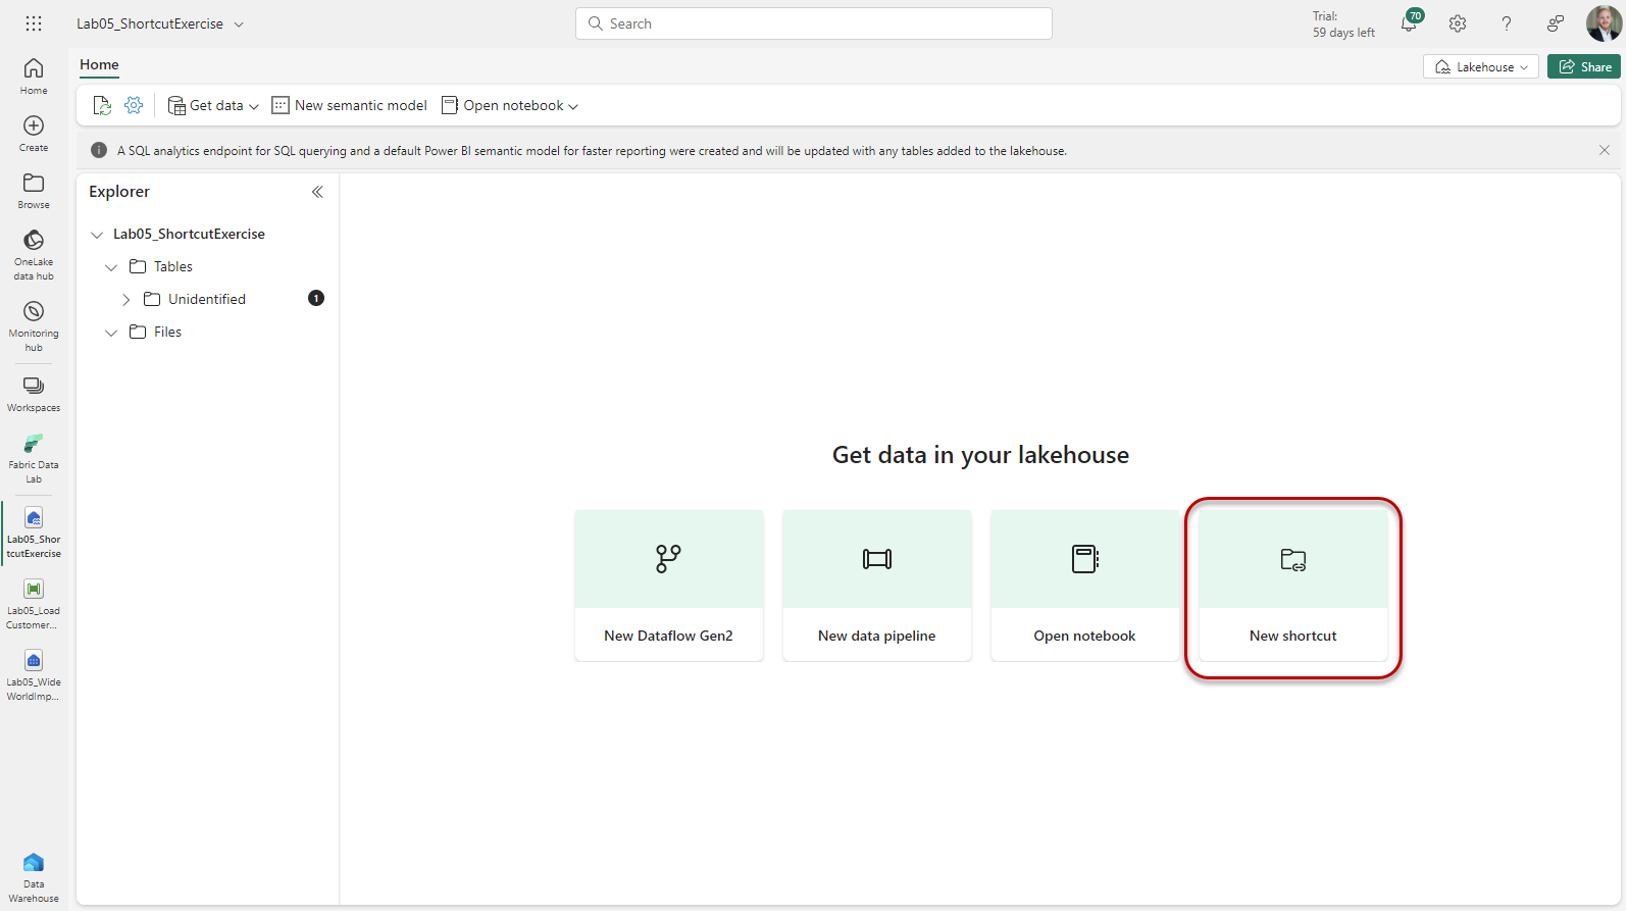Click Trial 59 days left text

pyautogui.click(x=1343, y=24)
